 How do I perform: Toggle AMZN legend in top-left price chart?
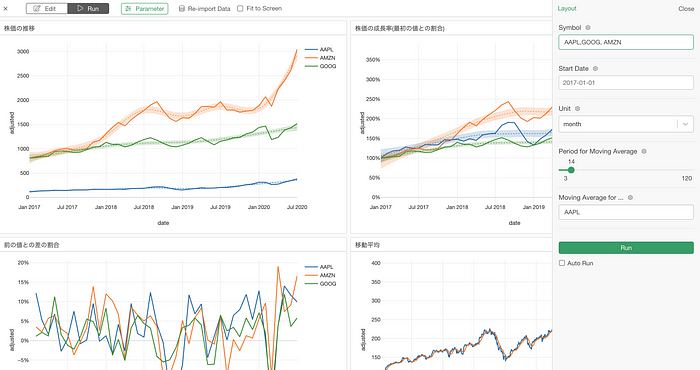coord(321,58)
